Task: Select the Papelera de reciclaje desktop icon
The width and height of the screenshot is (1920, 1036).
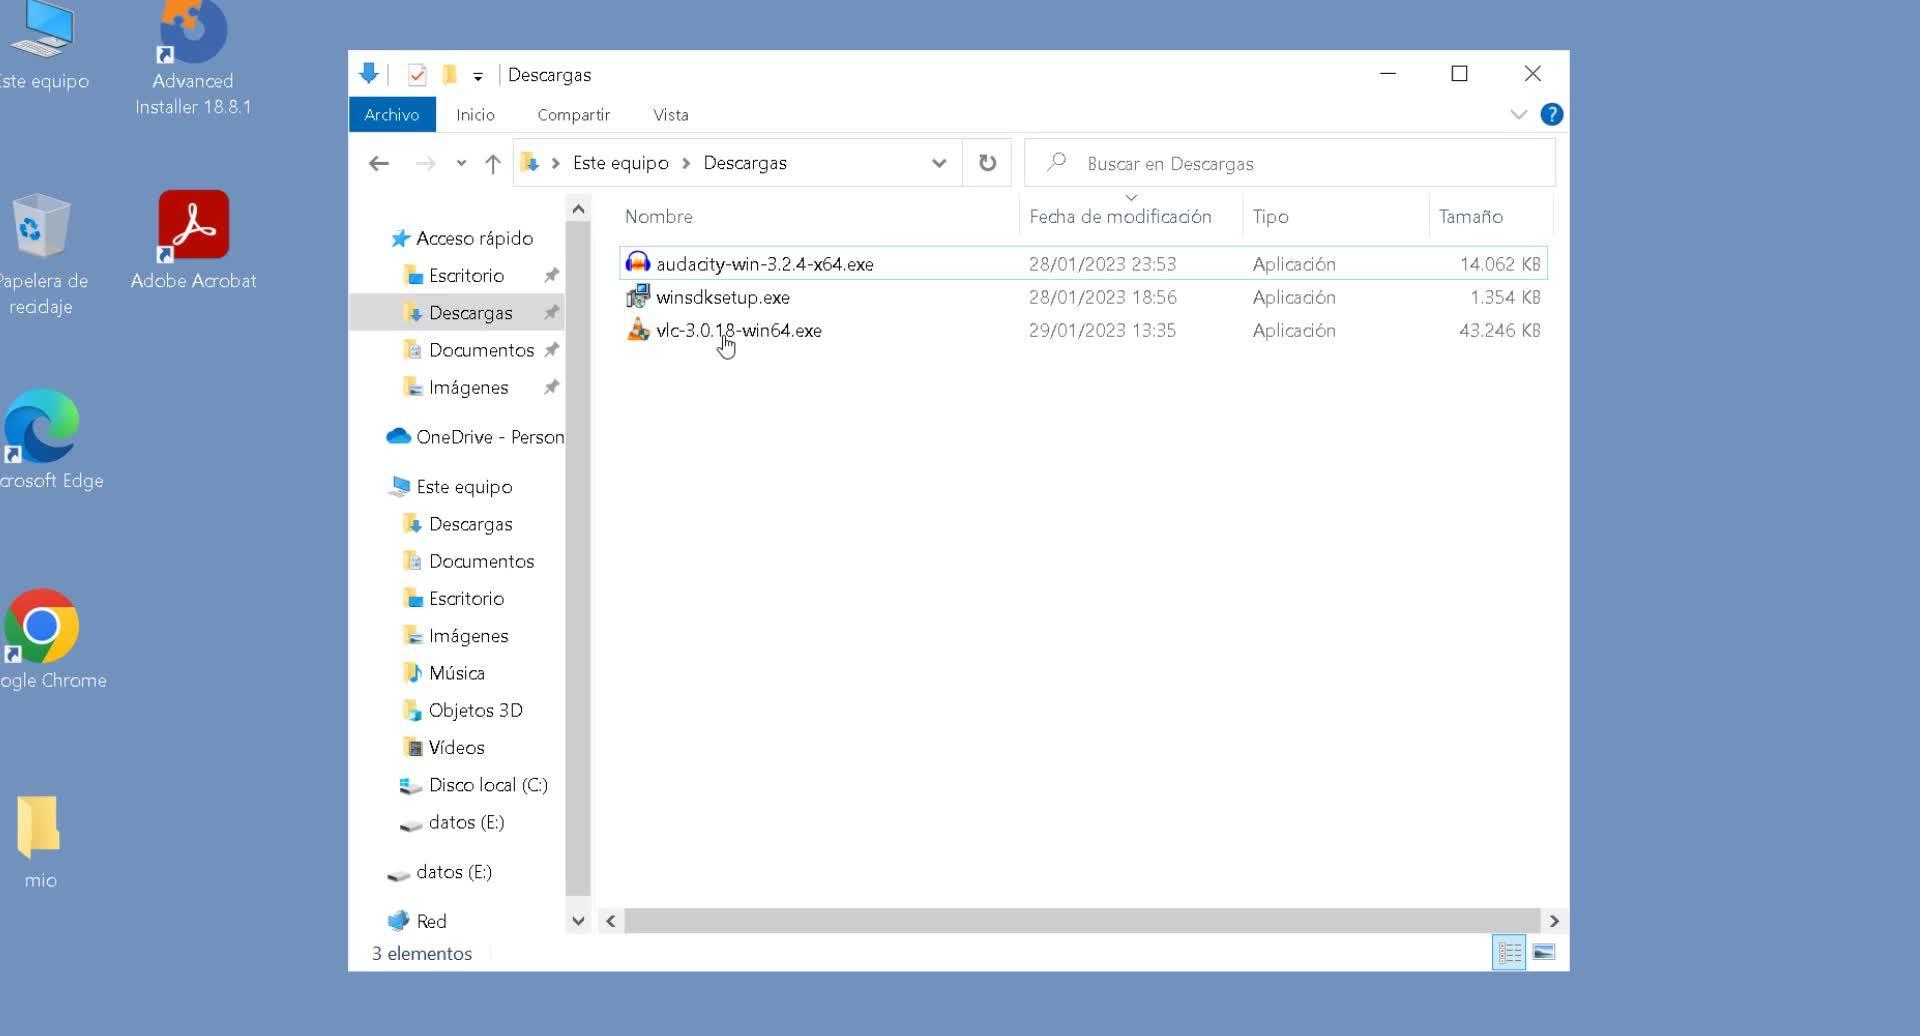Action: pos(40,255)
